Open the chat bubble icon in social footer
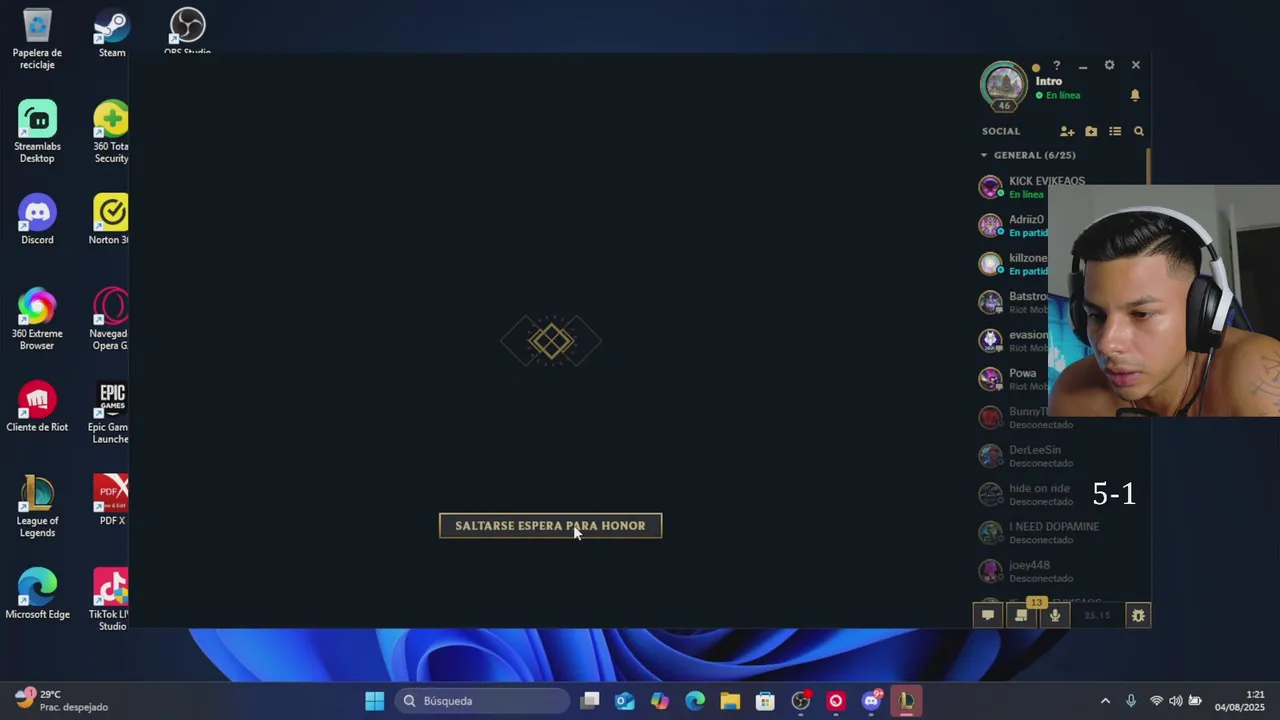 pos(987,615)
